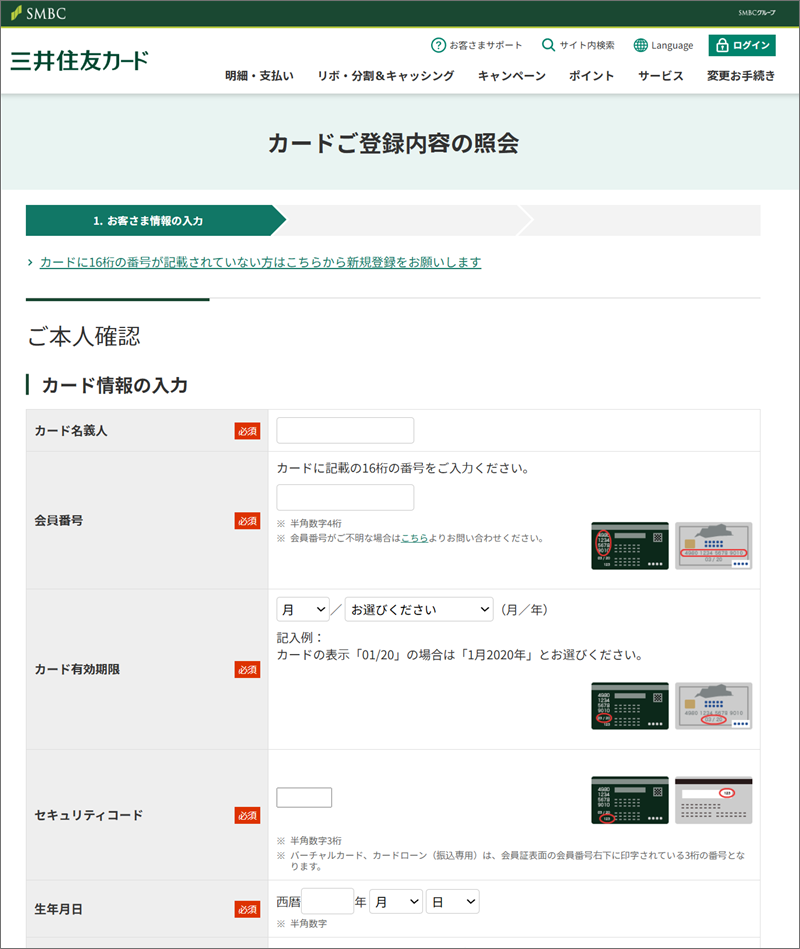The width and height of the screenshot is (800, 949).
Task: Click gray card image in カード有効期限 row
Action: pos(713,706)
